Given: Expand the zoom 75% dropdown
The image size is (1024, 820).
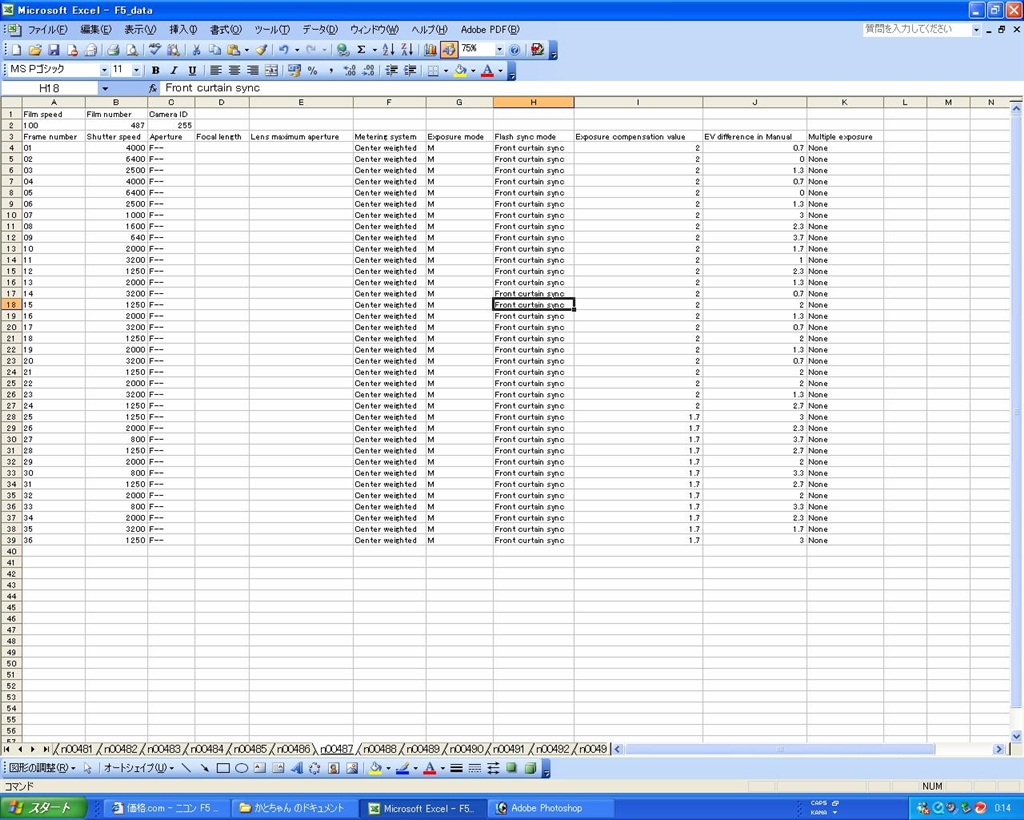Looking at the screenshot, I should [500, 50].
